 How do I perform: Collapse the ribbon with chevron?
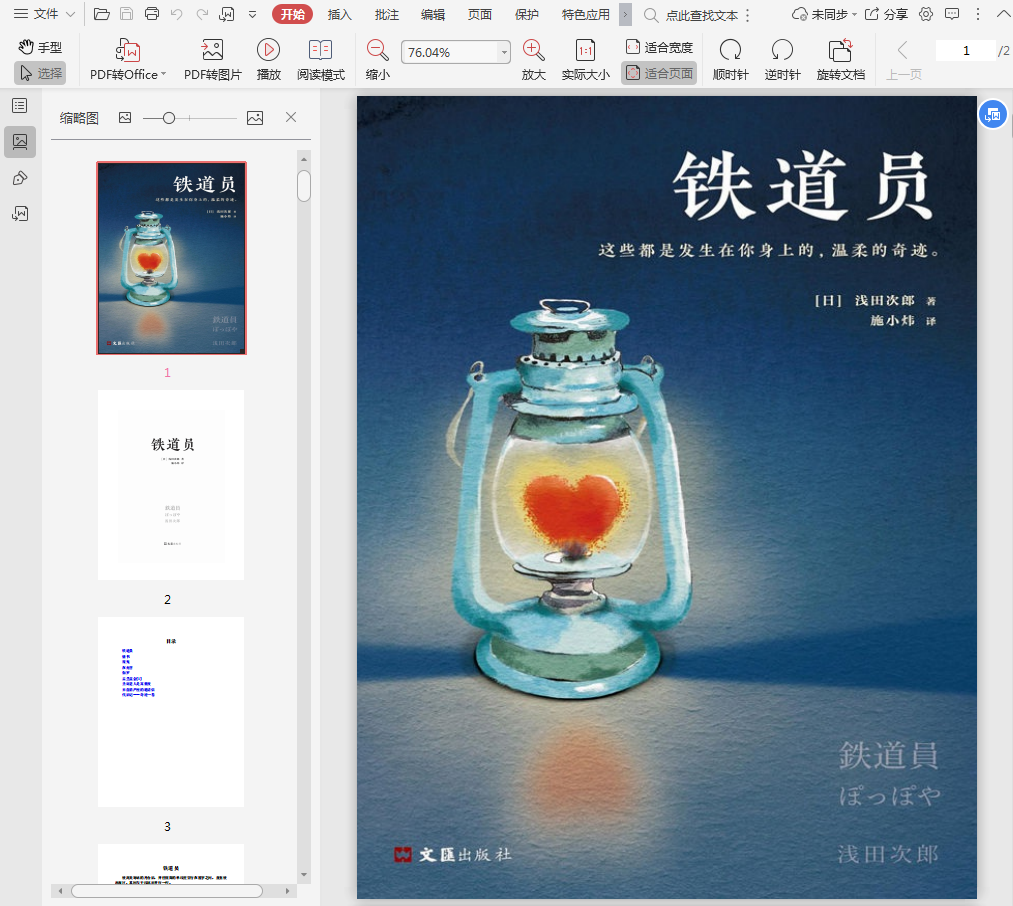(x=1003, y=14)
